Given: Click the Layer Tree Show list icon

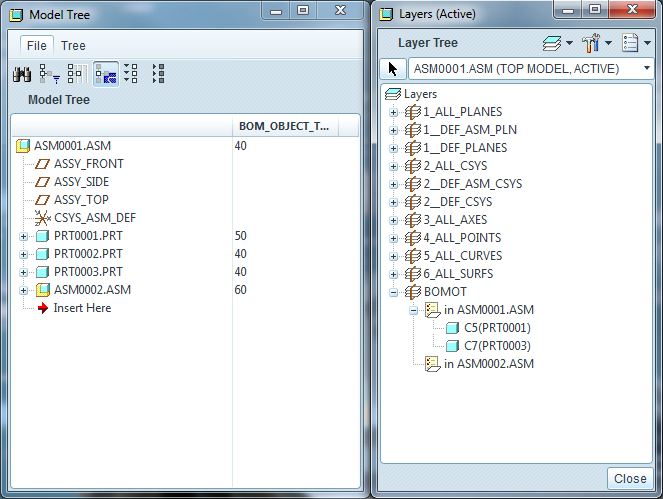Looking at the screenshot, I should point(630,43).
